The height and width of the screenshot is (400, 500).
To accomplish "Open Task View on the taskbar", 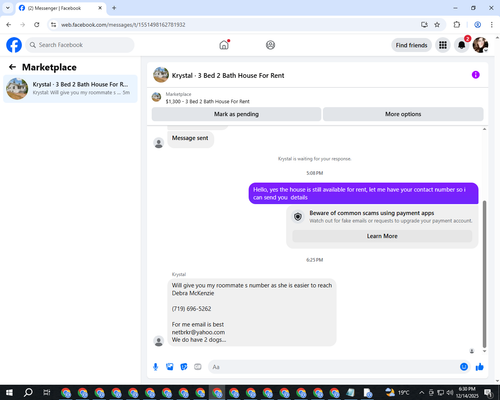I will 47,392.
